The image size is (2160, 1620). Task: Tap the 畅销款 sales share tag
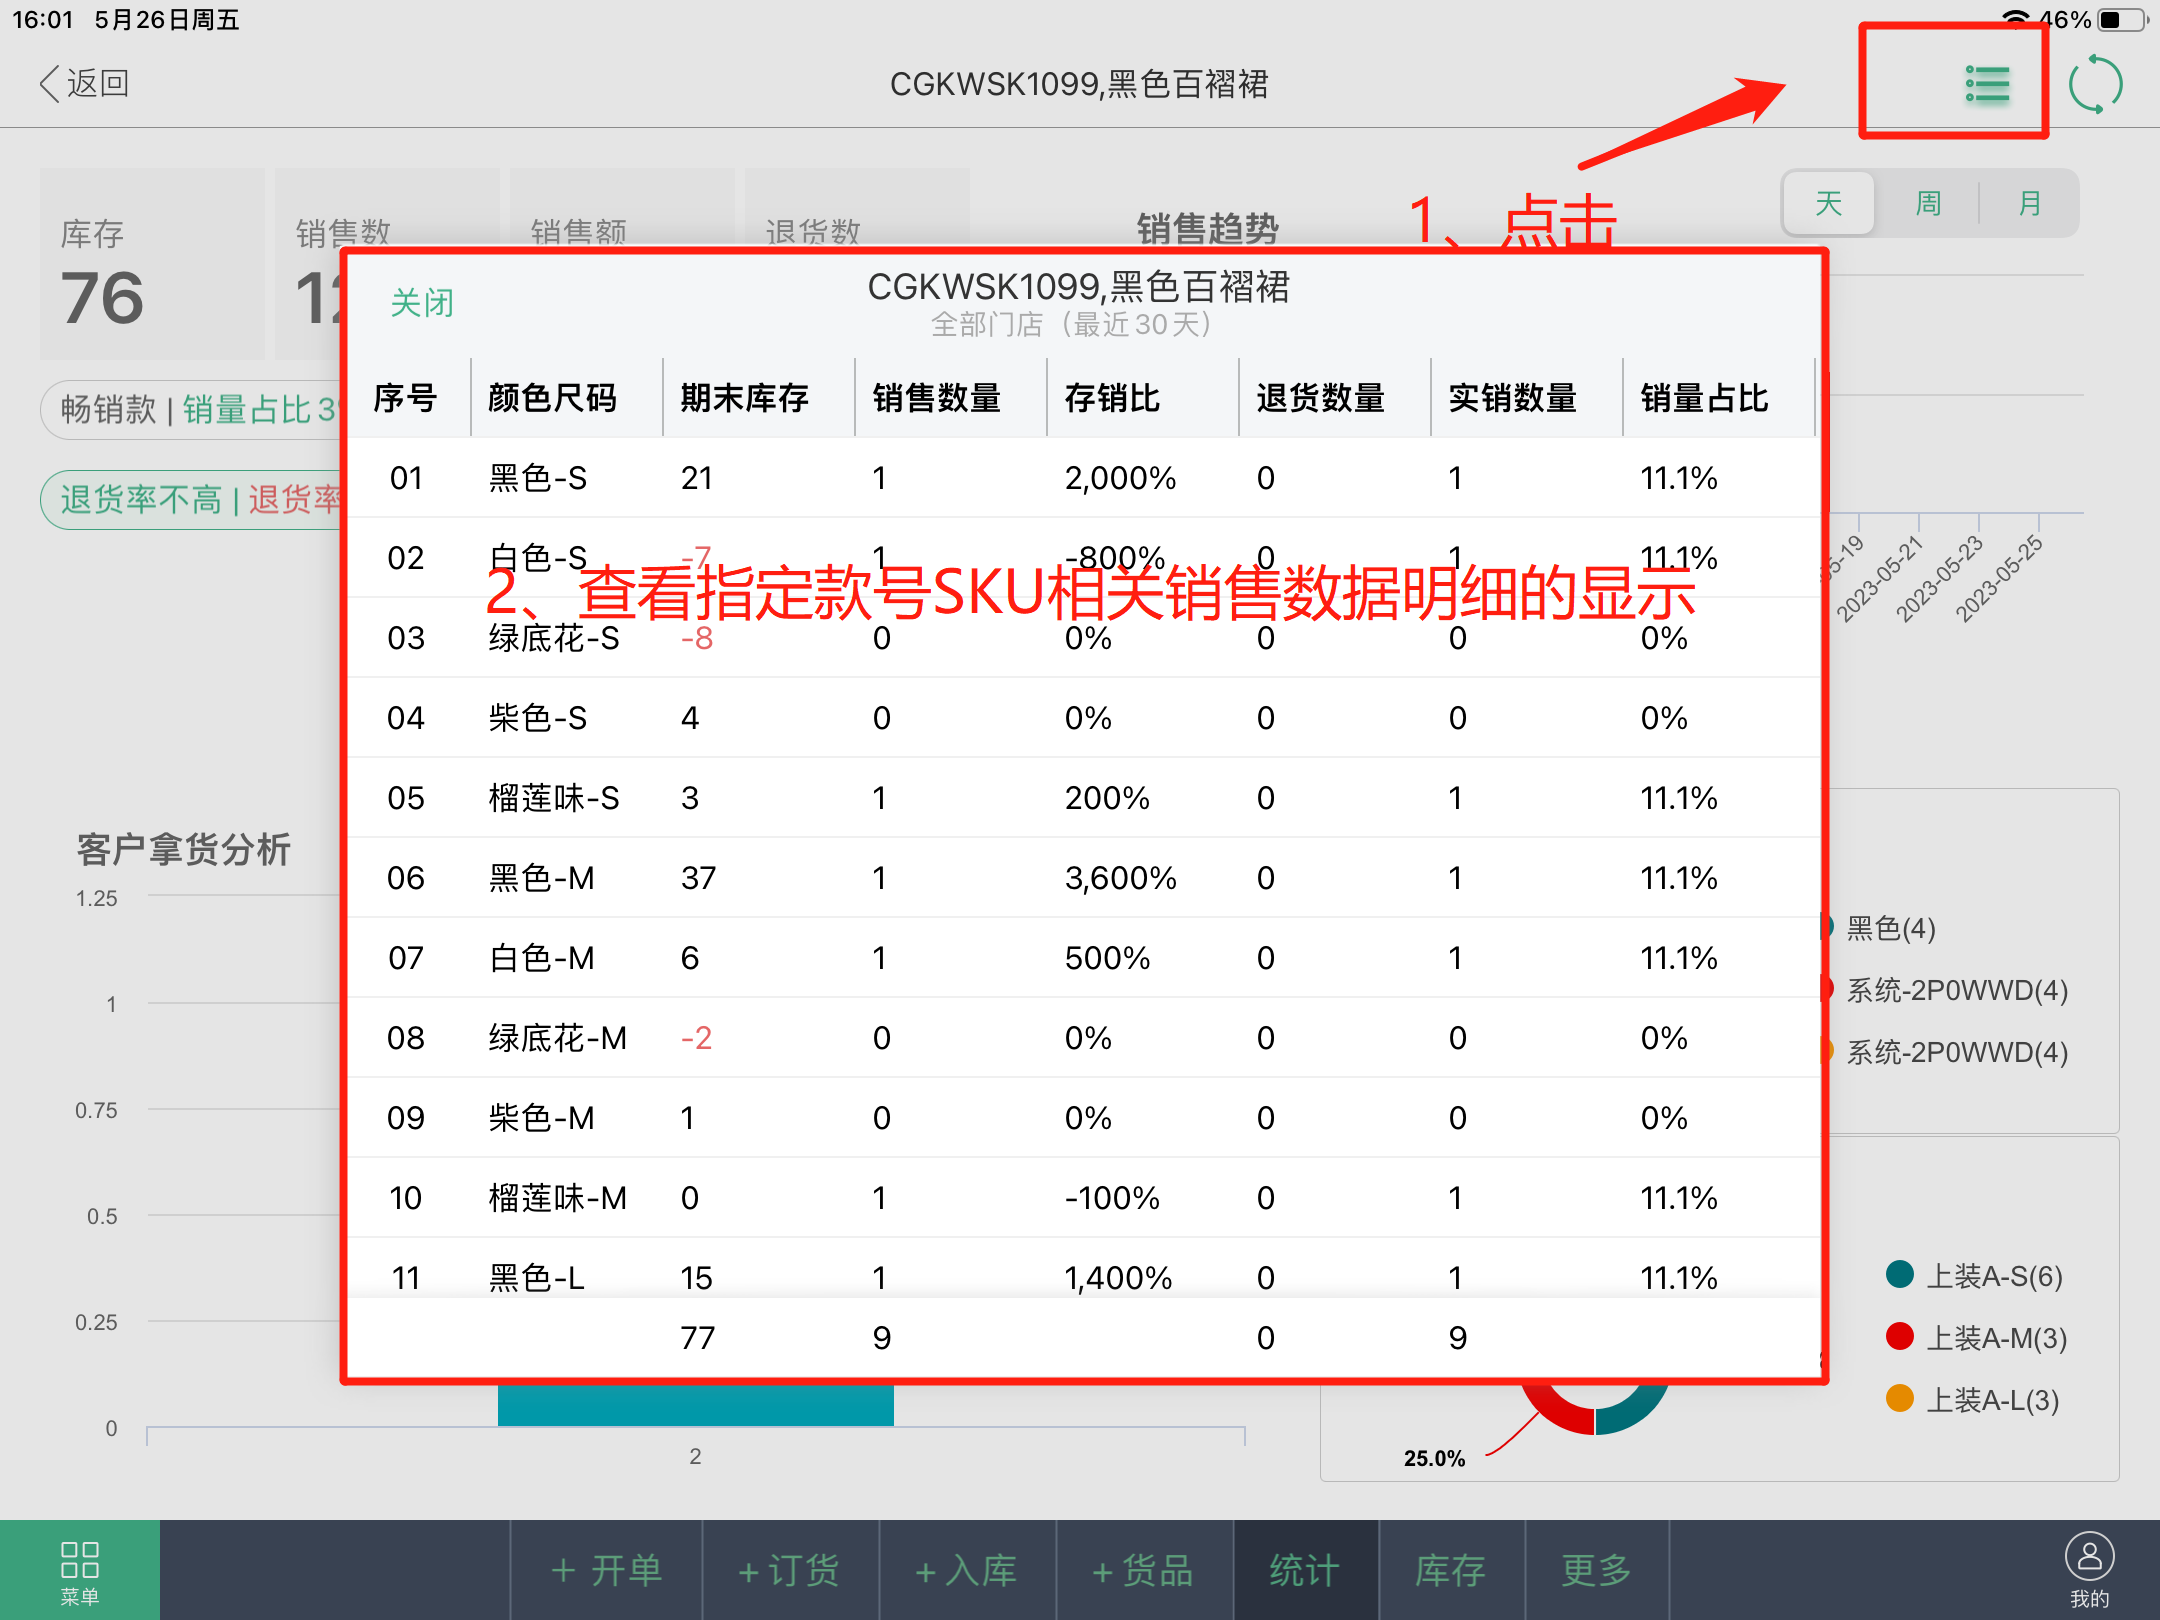point(192,410)
